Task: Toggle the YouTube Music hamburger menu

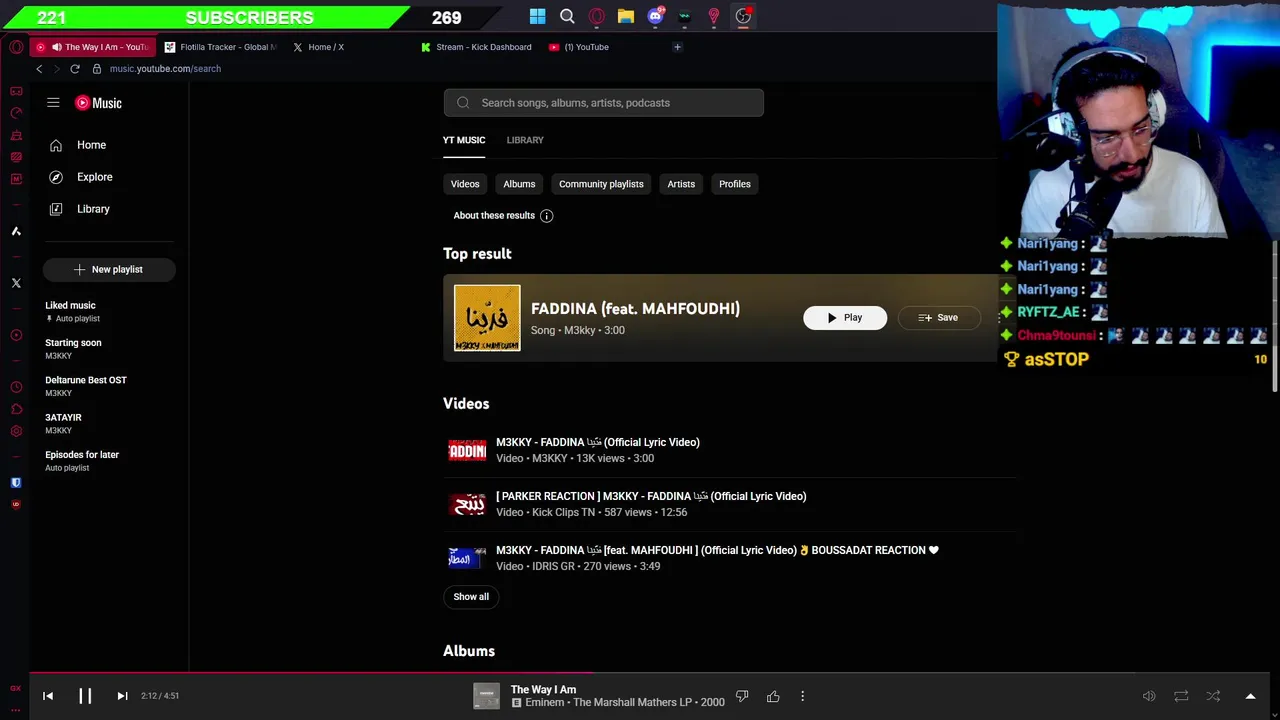Action: 53,103
